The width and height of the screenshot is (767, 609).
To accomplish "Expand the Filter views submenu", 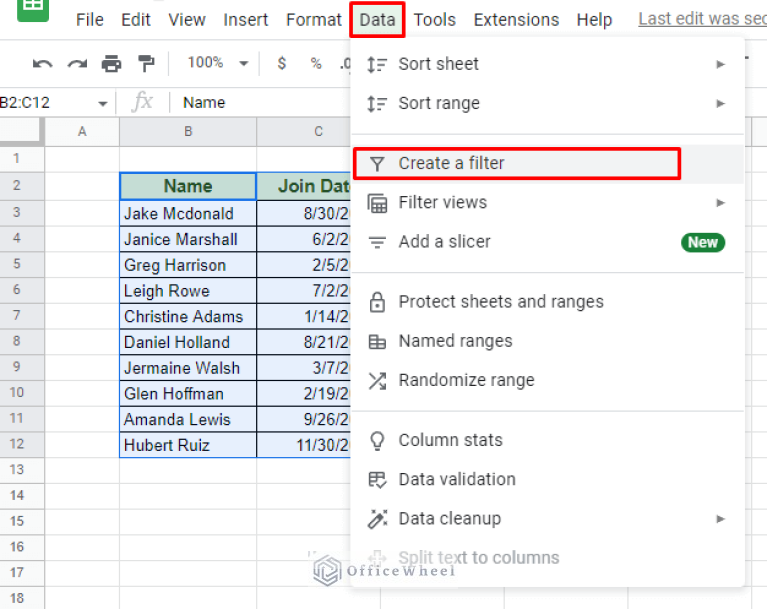I will pos(720,203).
